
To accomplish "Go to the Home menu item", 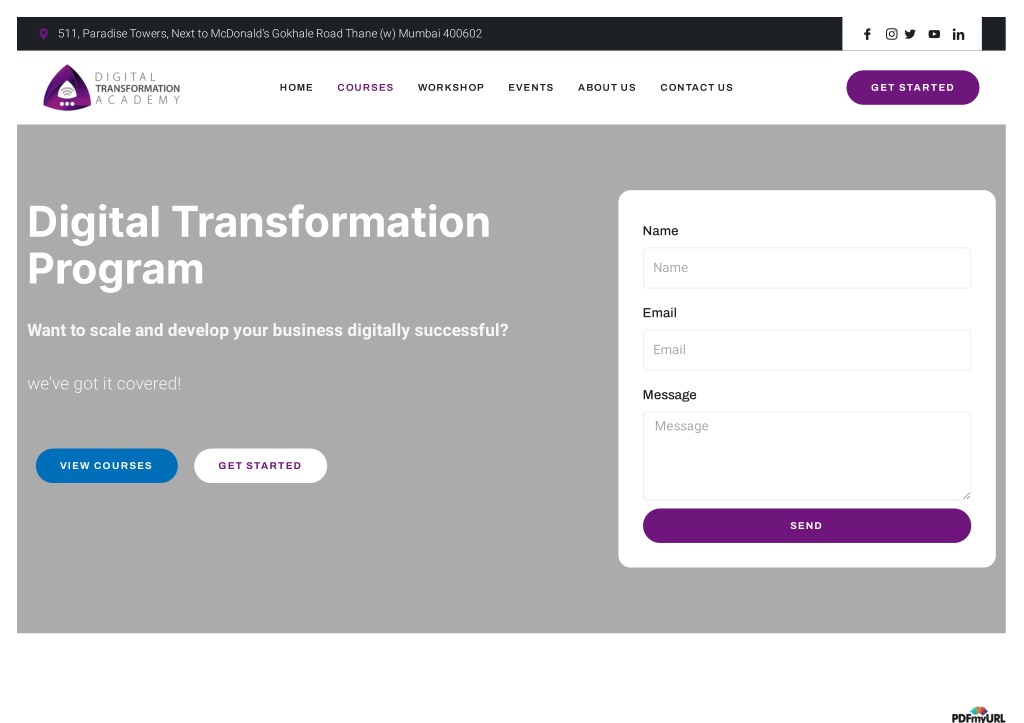I will tap(296, 88).
